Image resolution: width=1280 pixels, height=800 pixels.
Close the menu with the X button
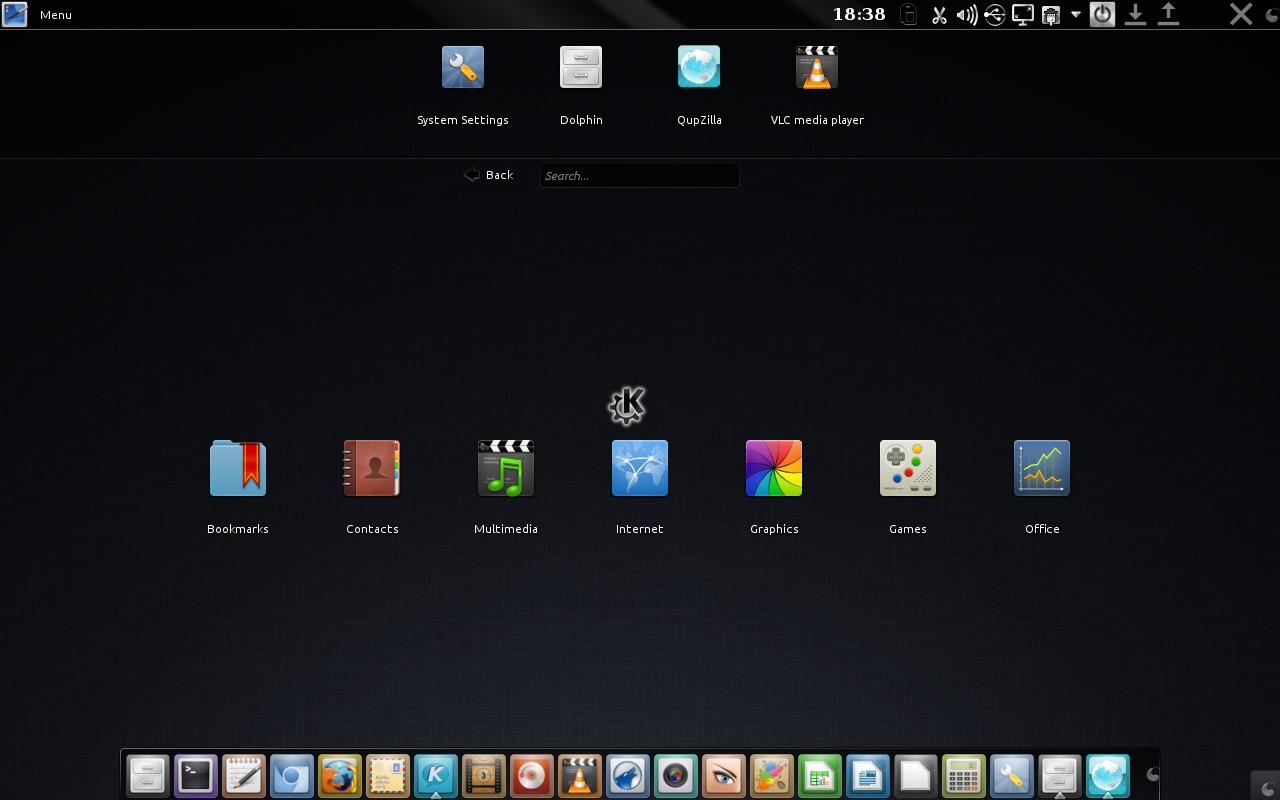pos(1241,14)
